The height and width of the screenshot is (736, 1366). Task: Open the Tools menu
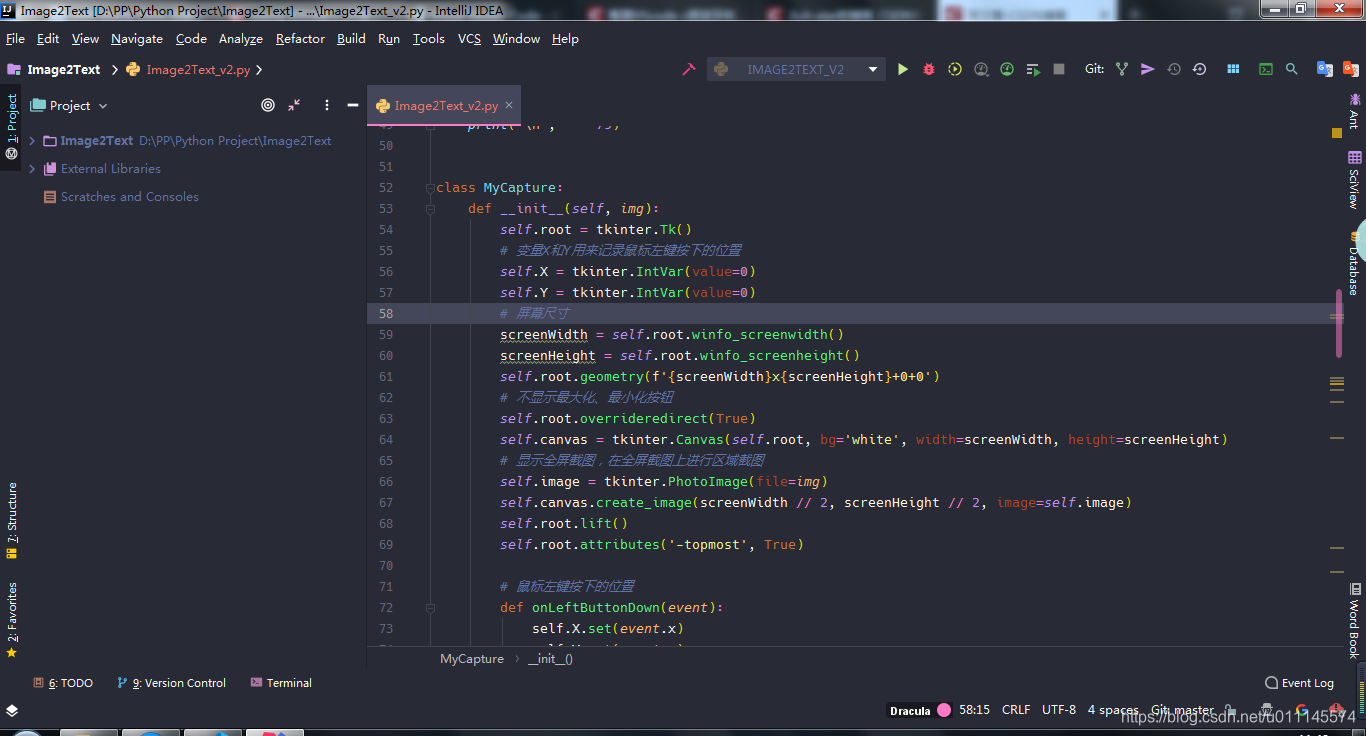pyautogui.click(x=429, y=38)
